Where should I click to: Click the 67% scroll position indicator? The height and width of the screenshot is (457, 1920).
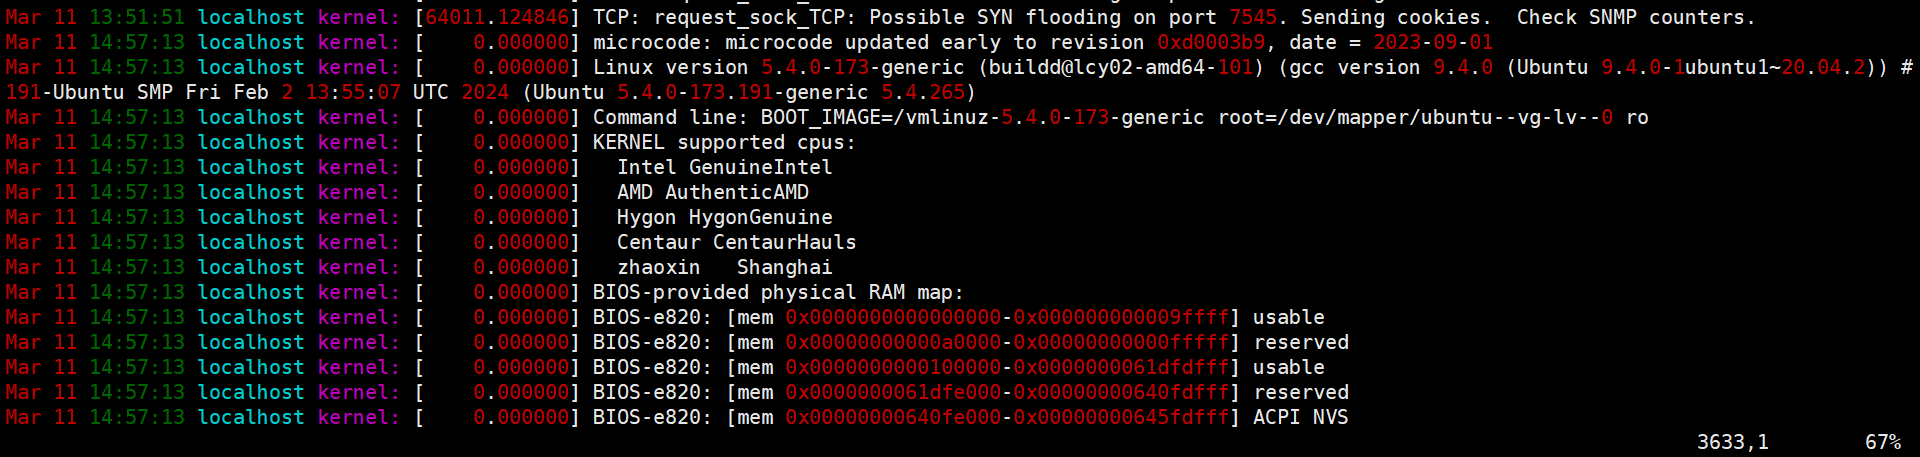(1882, 442)
